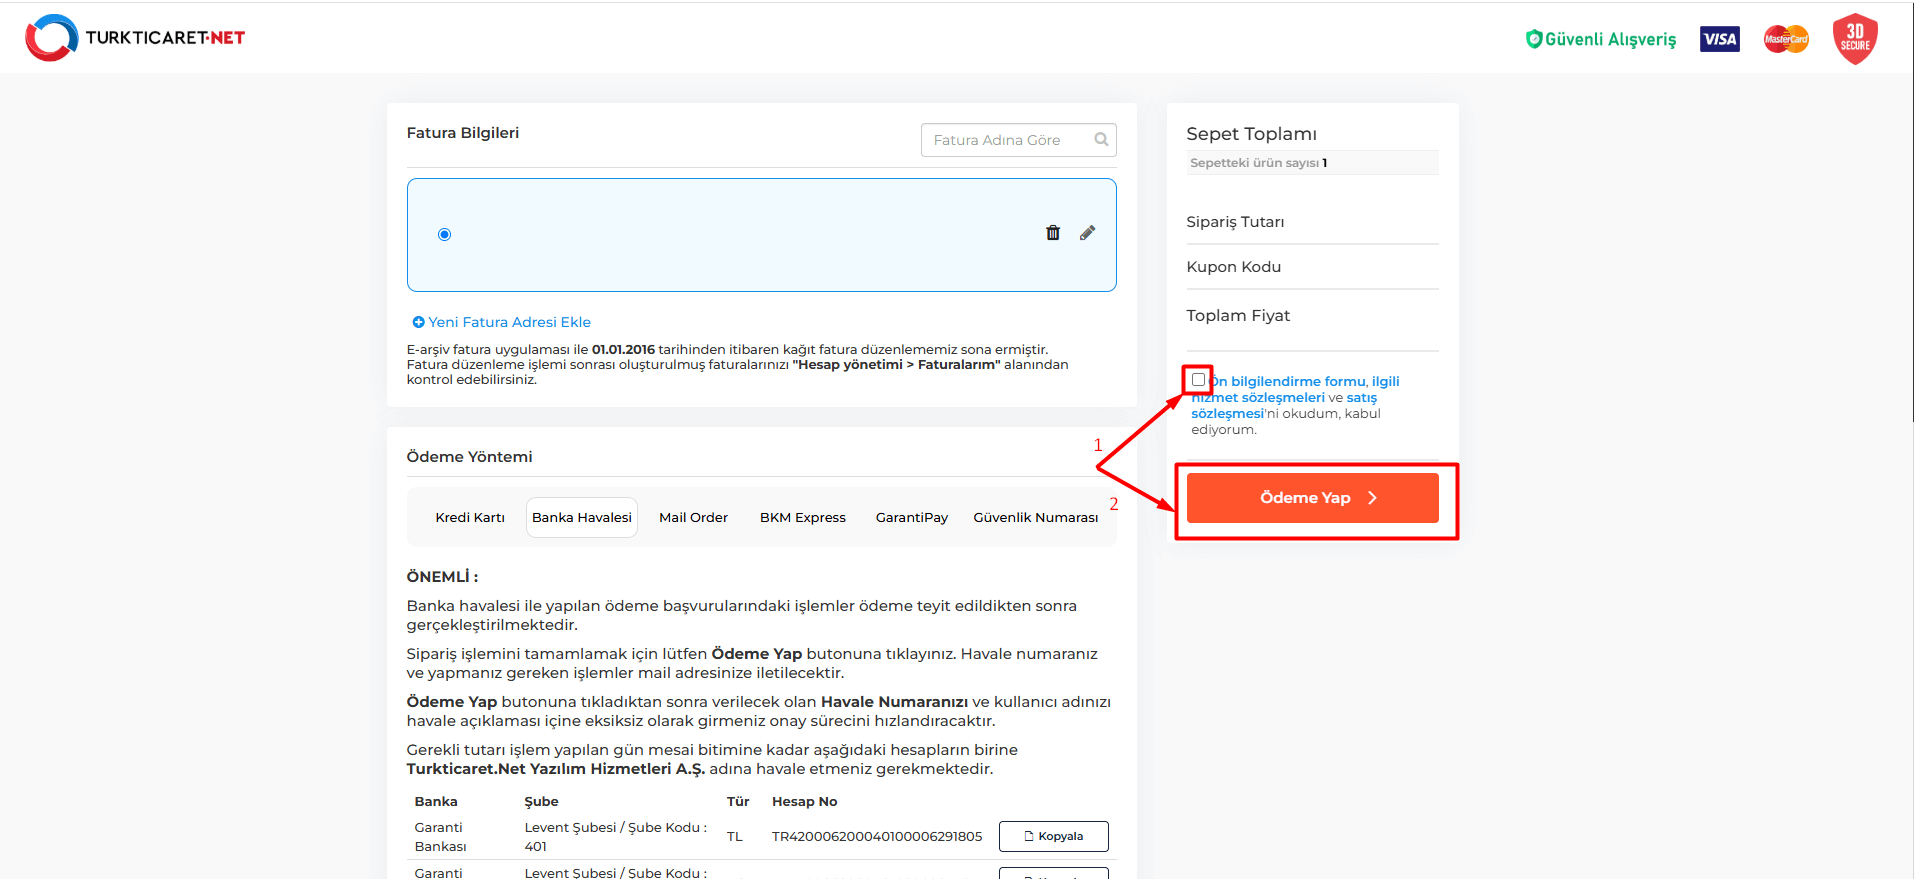1914x879 pixels.
Task: Open the Mail Order payment tab
Action: [693, 518]
